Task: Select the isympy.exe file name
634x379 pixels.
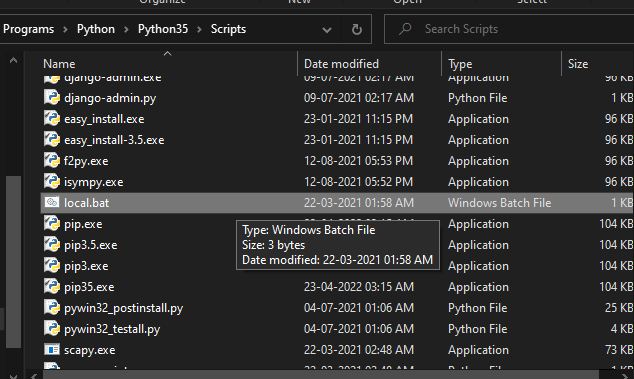Action: tap(93, 182)
